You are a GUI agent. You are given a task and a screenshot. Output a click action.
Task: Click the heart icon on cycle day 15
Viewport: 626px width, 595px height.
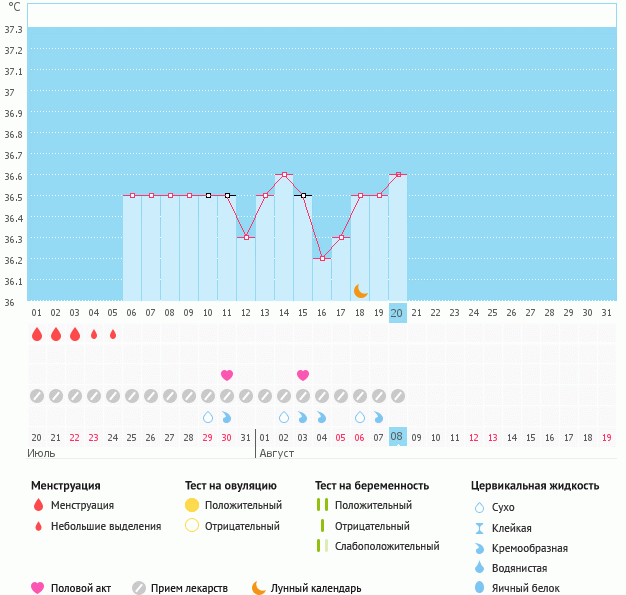pyautogui.click(x=303, y=375)
